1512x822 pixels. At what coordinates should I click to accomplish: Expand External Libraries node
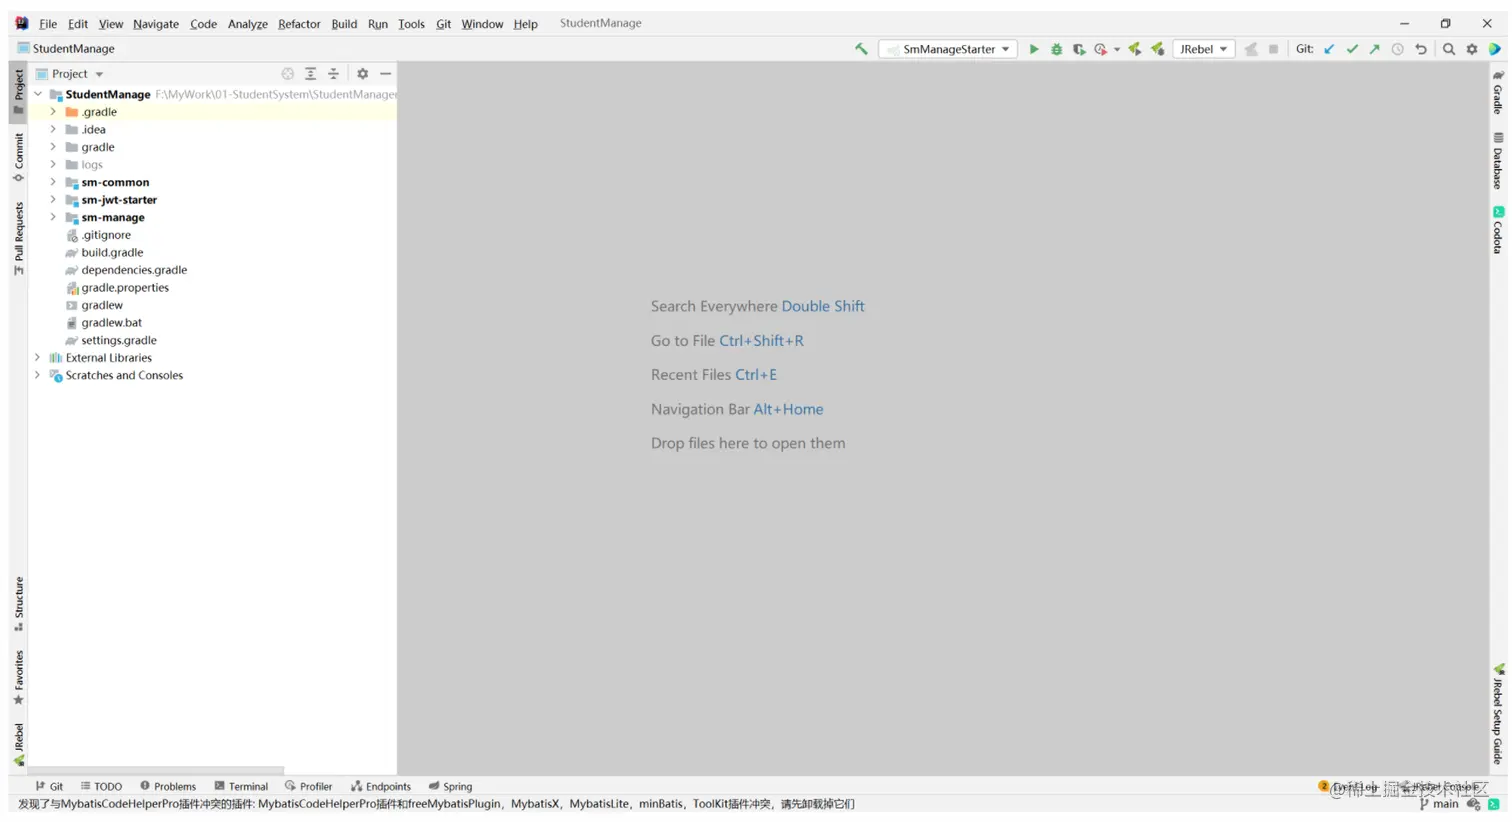pos(38,358)
